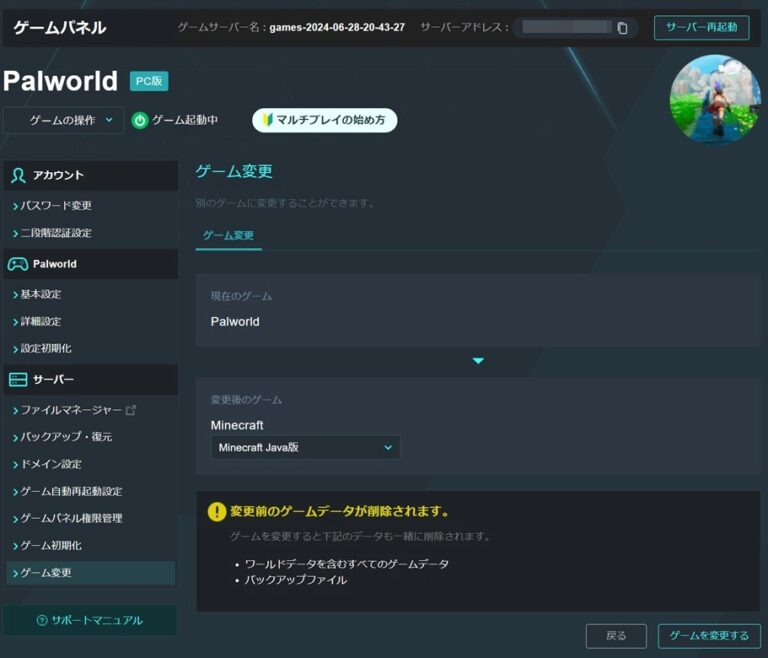Click the サーバー server rack icon
768x658 pixels.
point(18,380)
